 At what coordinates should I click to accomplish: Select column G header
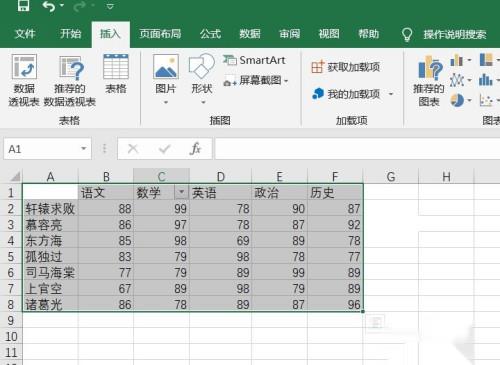pyautogui.click(x=391, y=176)
